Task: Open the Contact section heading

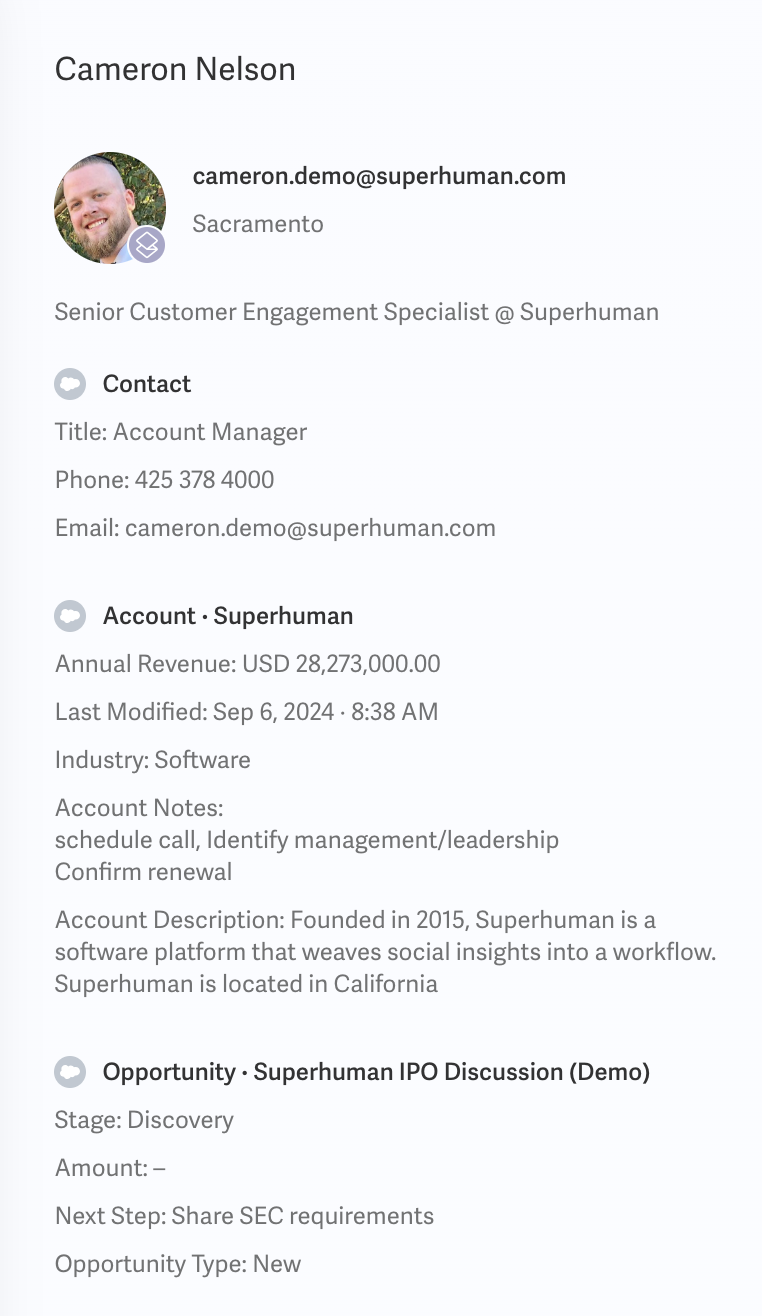Action: coord(147,384)
